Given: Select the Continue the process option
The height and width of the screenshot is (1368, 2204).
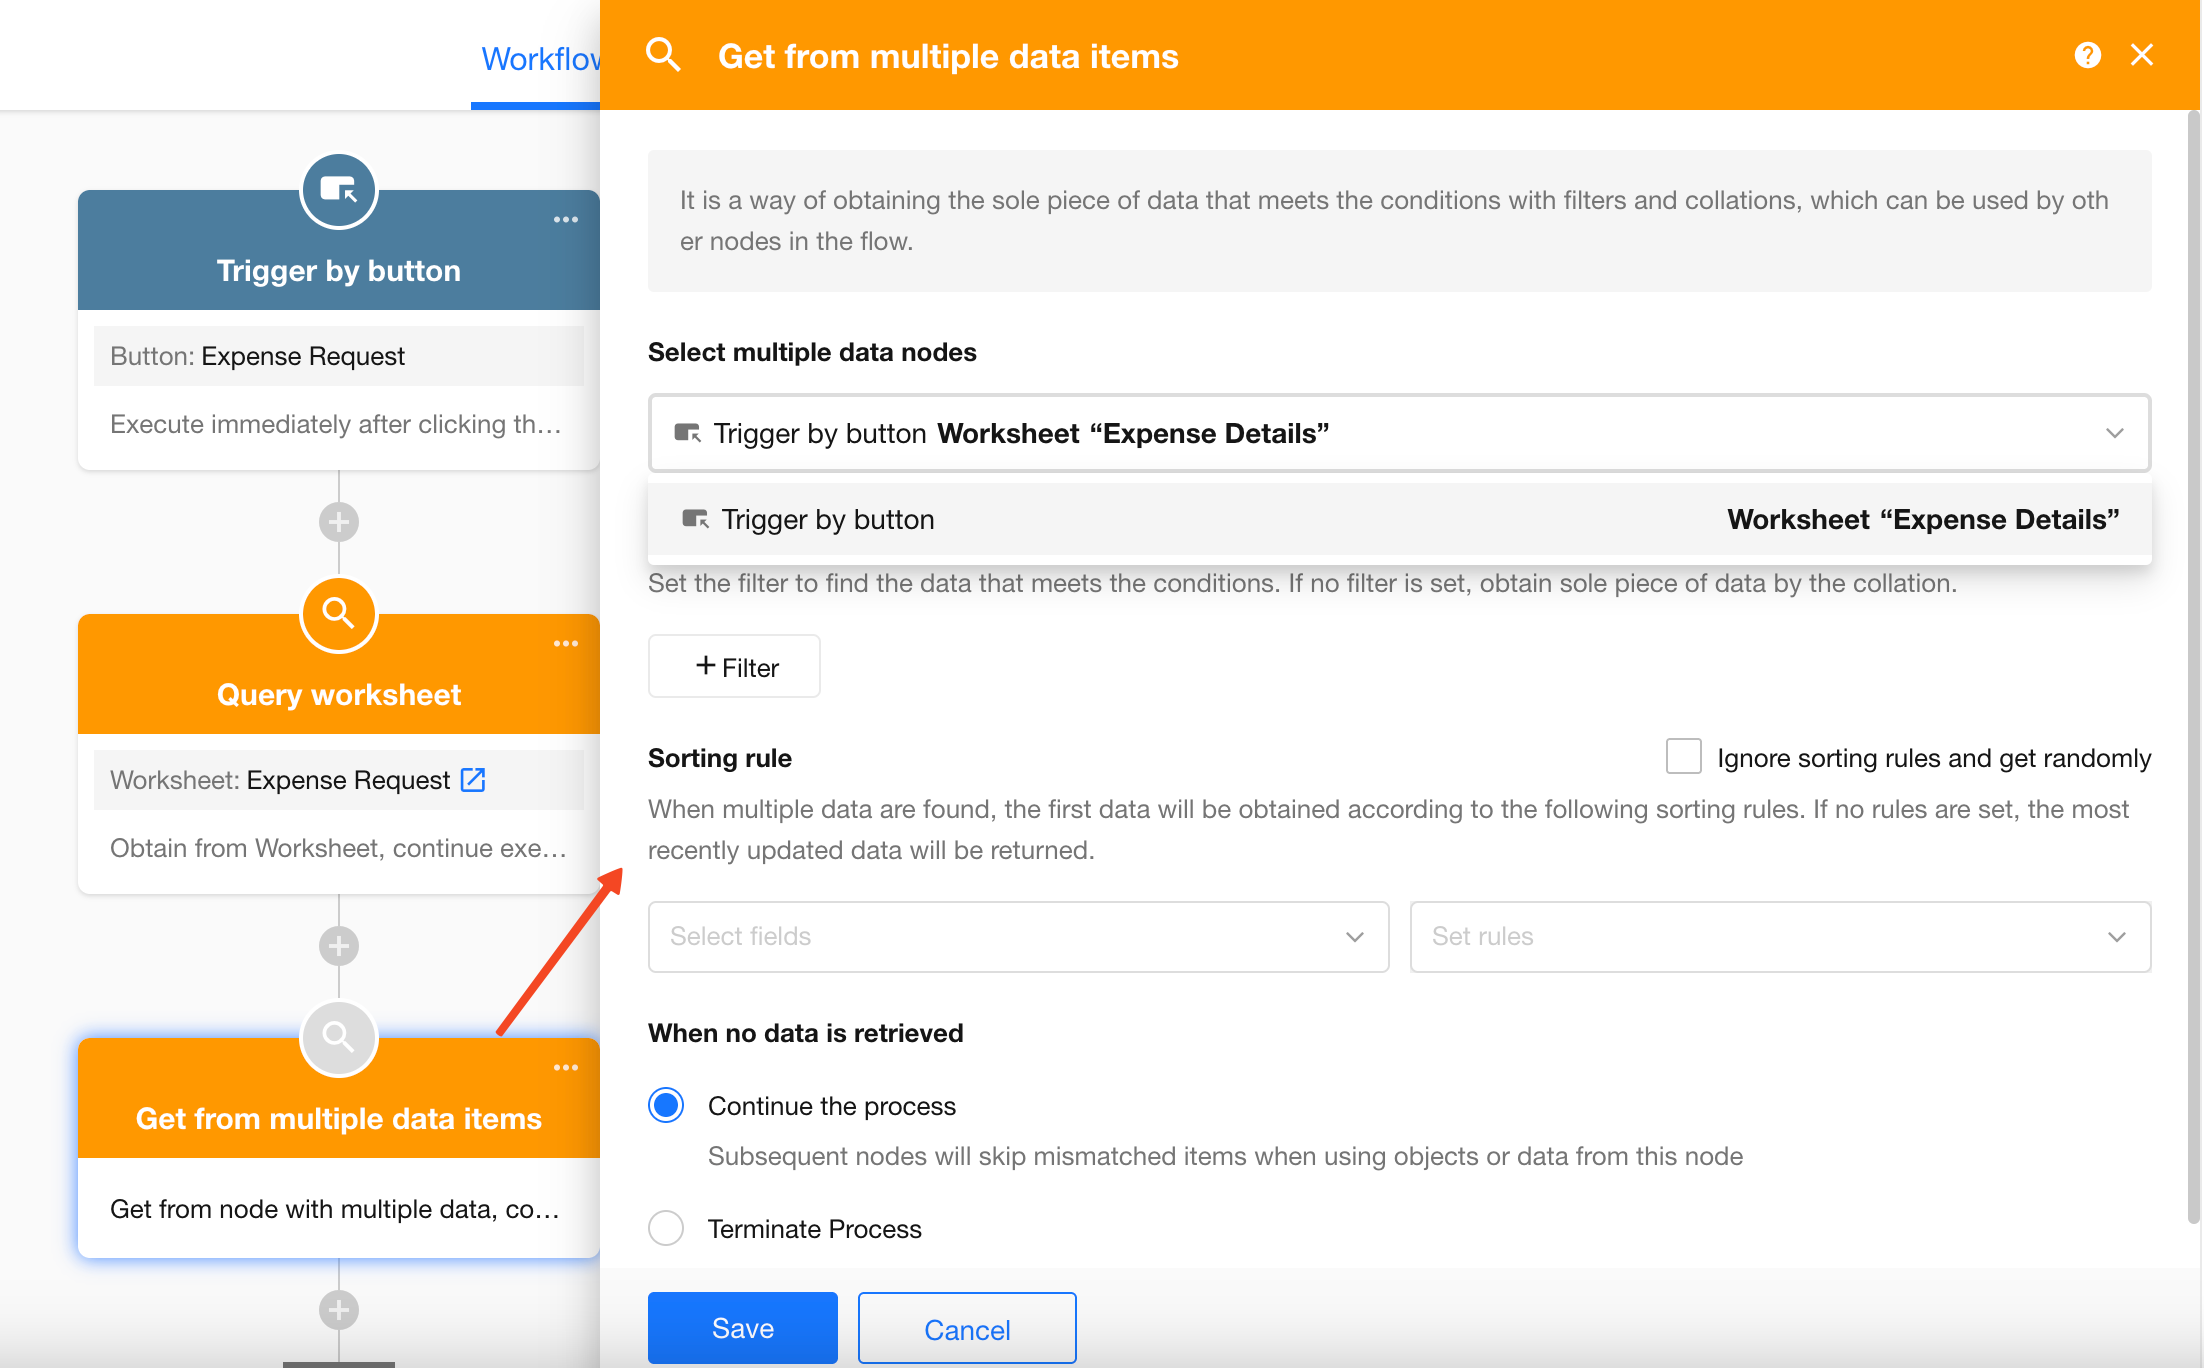Looking at the screenshot, I should [x=666, y=1105].
